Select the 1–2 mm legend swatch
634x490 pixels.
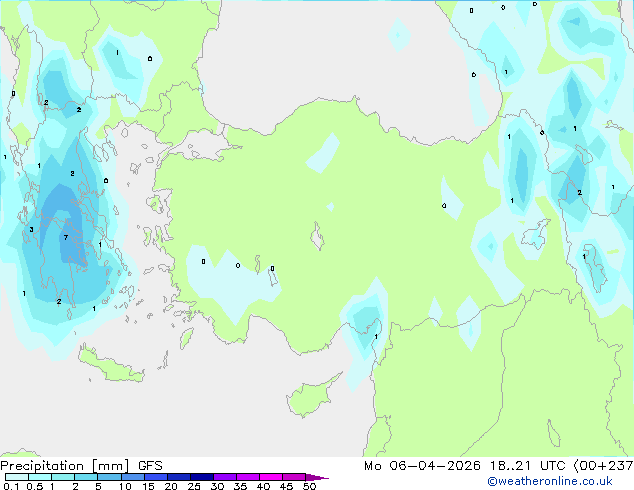[x=63, y=477]
